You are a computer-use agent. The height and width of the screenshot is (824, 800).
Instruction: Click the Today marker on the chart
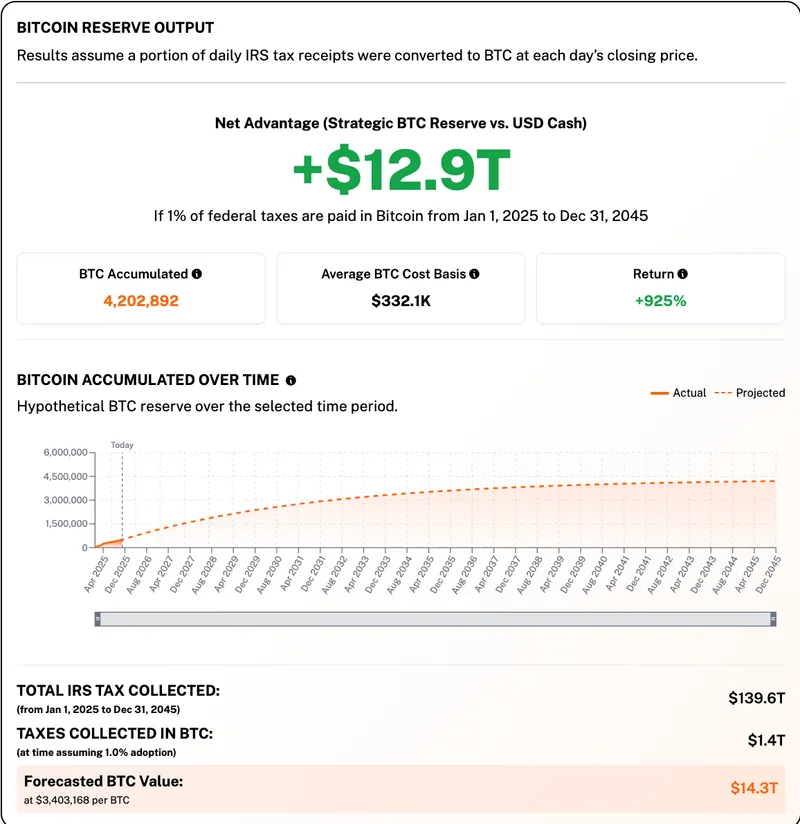[x=122, y=445]
